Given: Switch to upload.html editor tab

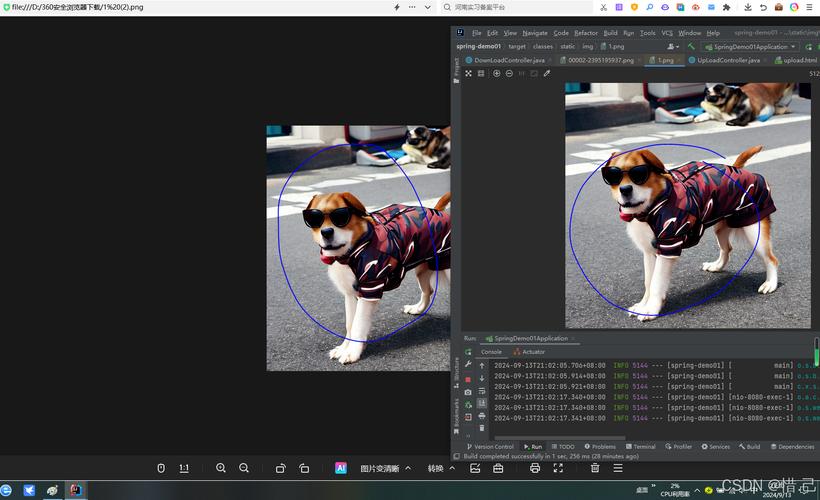Looking at the screenshot, I should point(796,60).
